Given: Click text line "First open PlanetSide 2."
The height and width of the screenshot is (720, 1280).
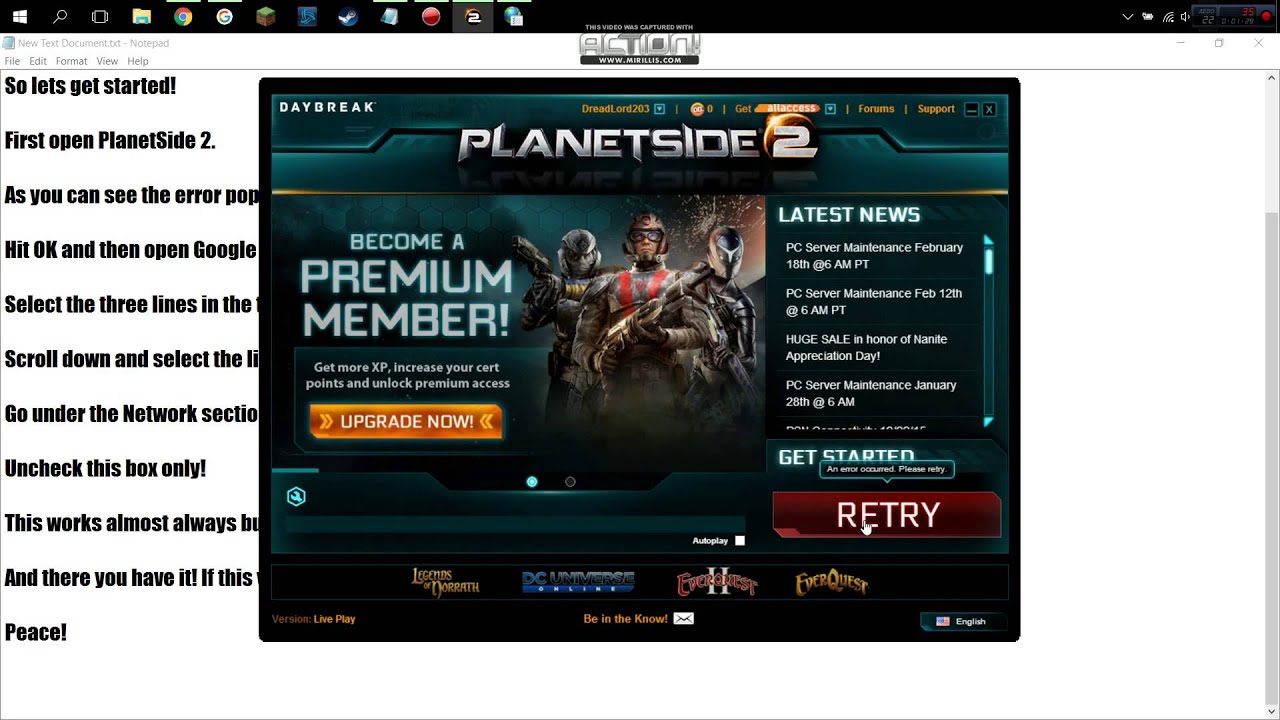Looking at the screenshot, I should click(x=110, y=140).
